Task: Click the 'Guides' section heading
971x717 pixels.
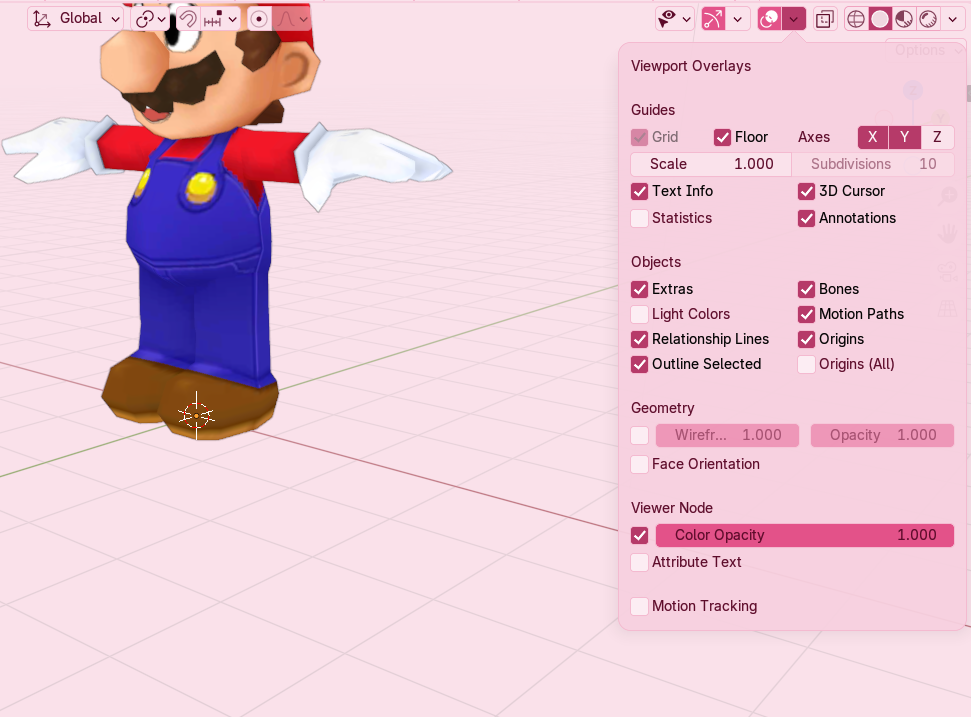Action: [653, 110]
